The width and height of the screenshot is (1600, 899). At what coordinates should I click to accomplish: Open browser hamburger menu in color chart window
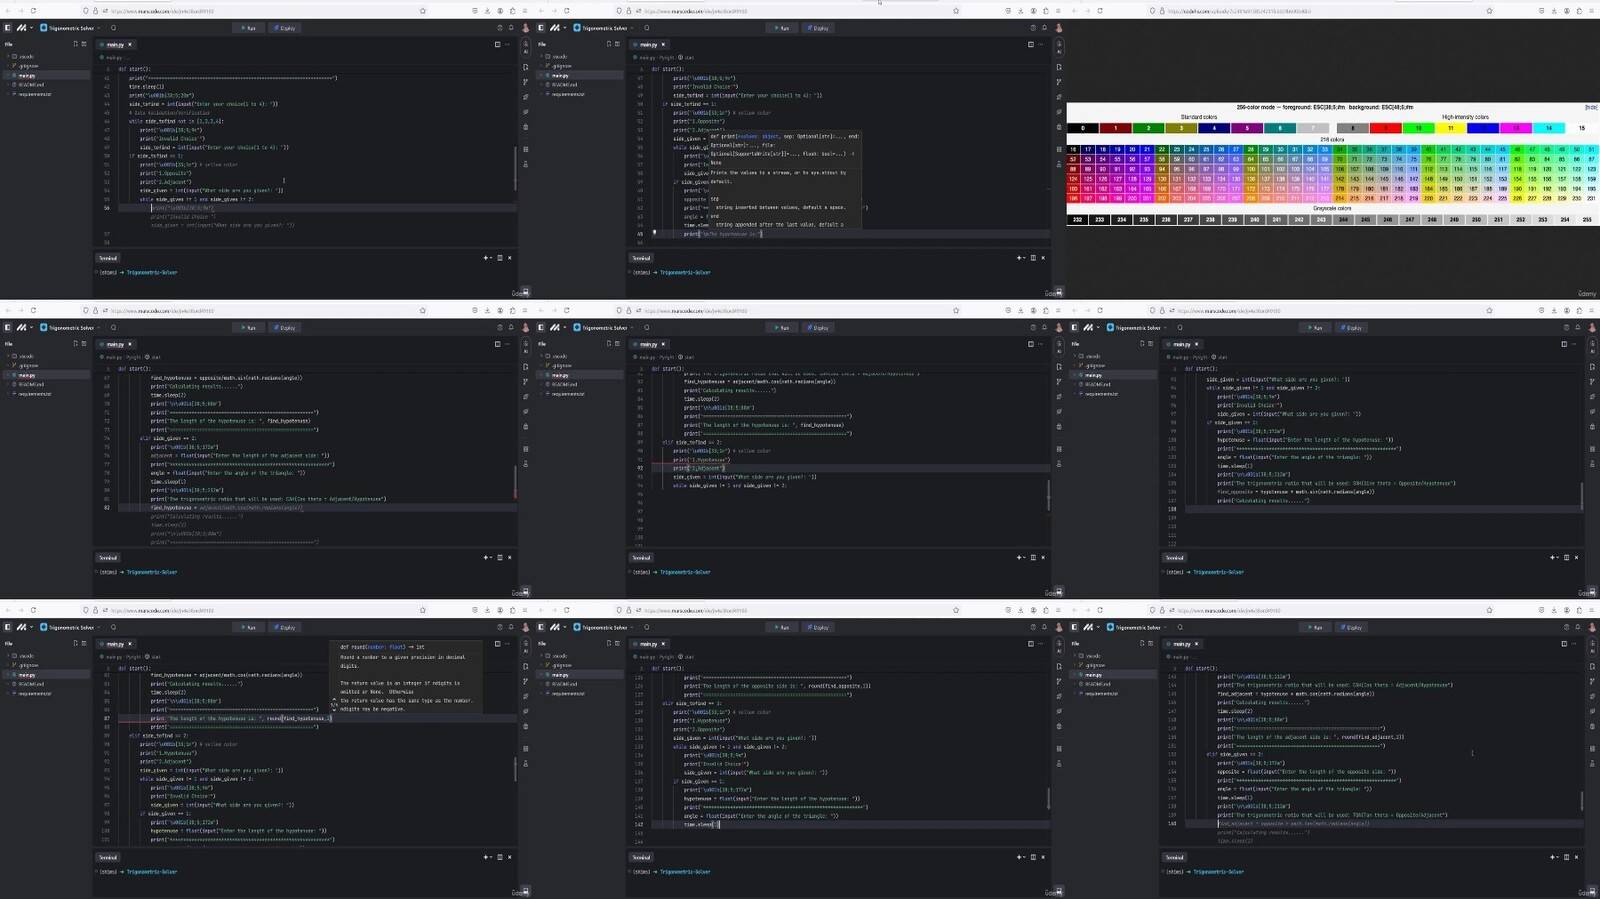[1591, 11]
